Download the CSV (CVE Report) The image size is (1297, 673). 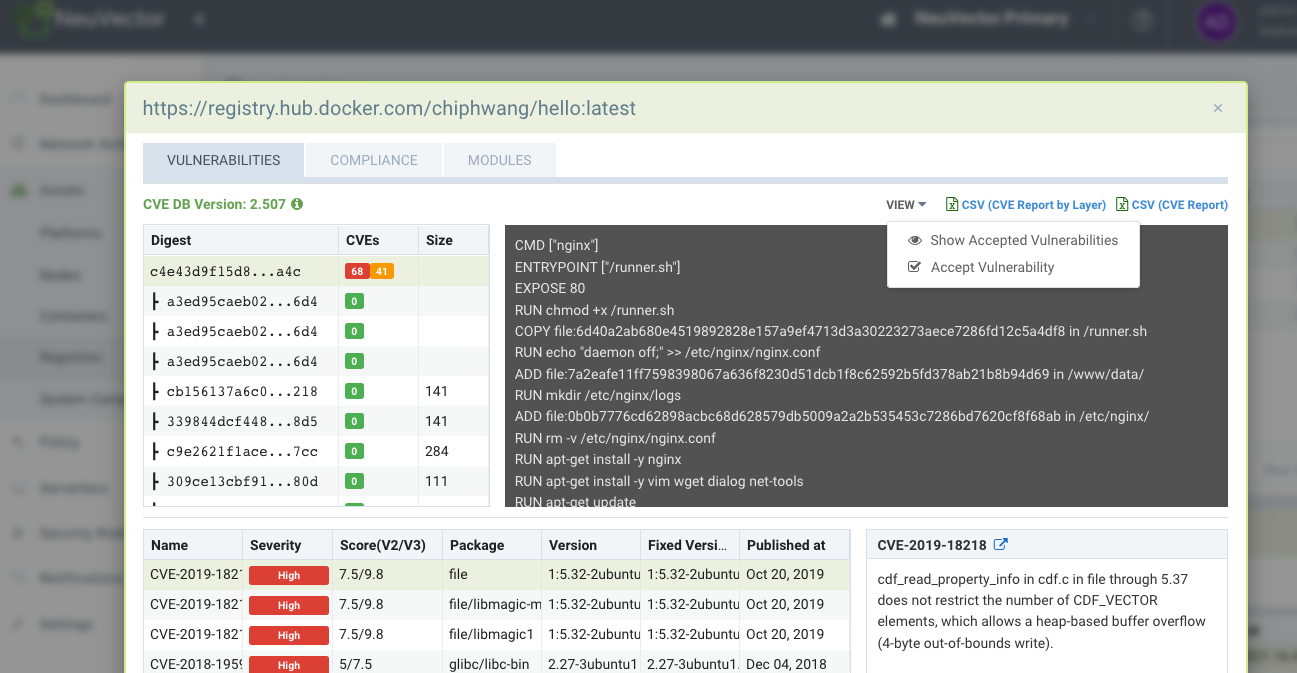[1178, 205]
